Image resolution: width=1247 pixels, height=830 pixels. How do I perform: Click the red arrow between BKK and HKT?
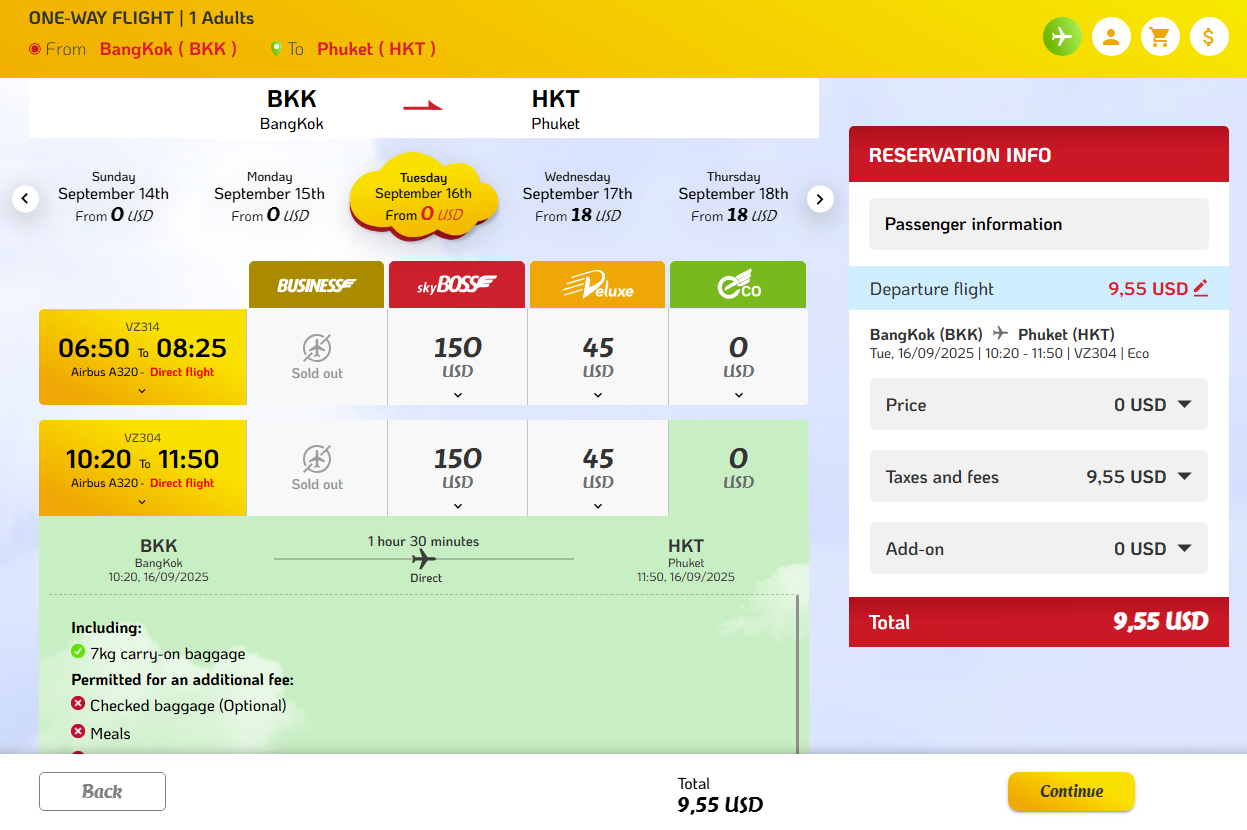[x=423, y=106]
